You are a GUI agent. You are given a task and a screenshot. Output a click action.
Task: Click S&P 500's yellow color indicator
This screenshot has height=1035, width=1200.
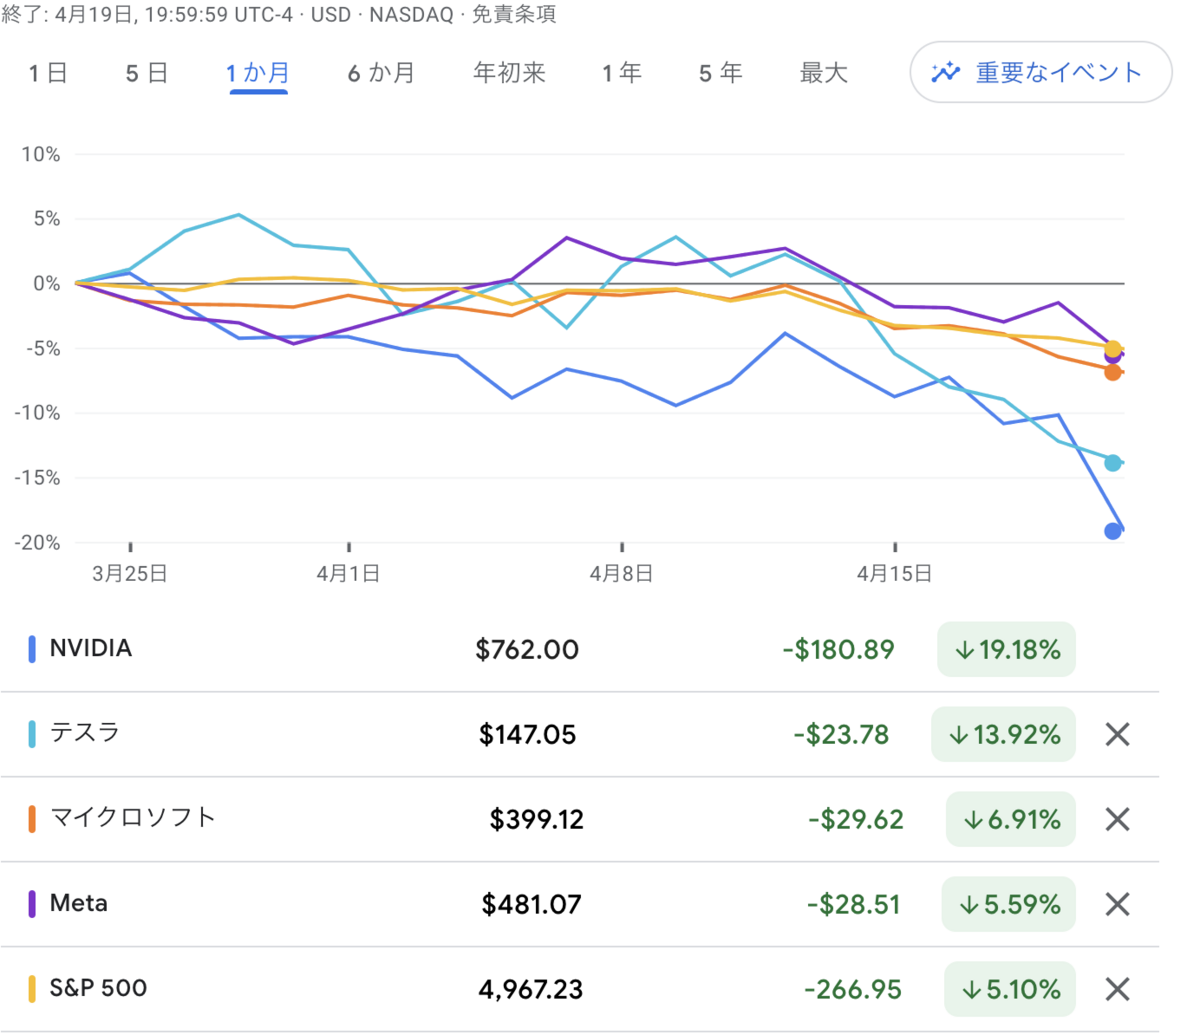pyautogui.click(x=32, y=989)
